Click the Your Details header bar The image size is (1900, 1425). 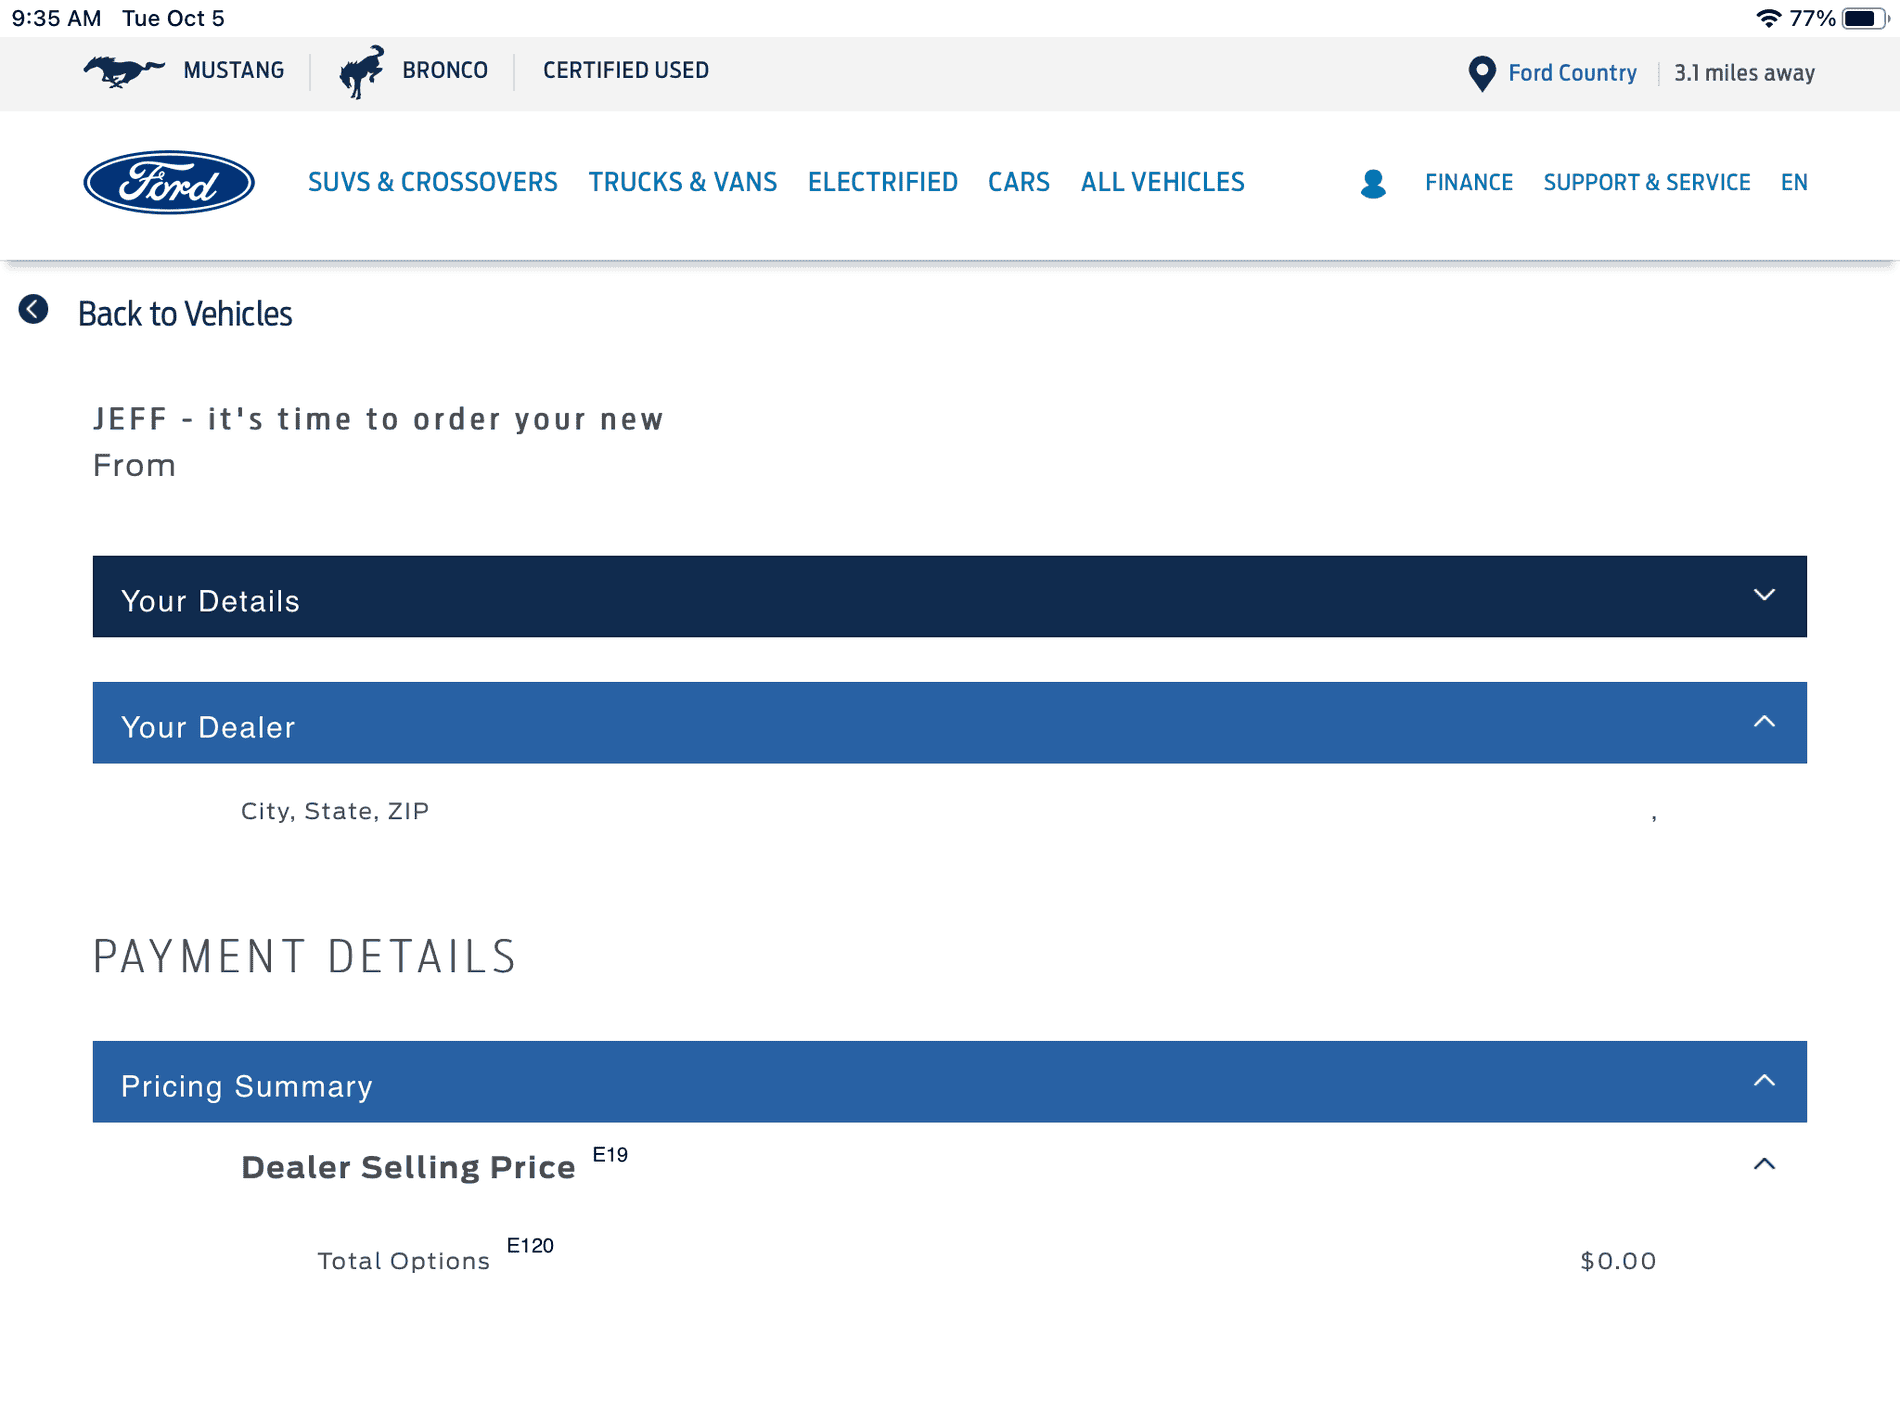coord(950,596)
